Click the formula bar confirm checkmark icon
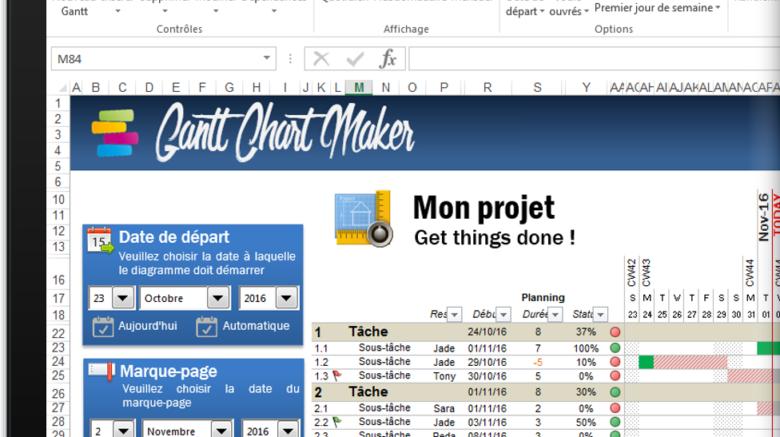The width and height of the screenshot is (780, 437). tap(354, 59)
